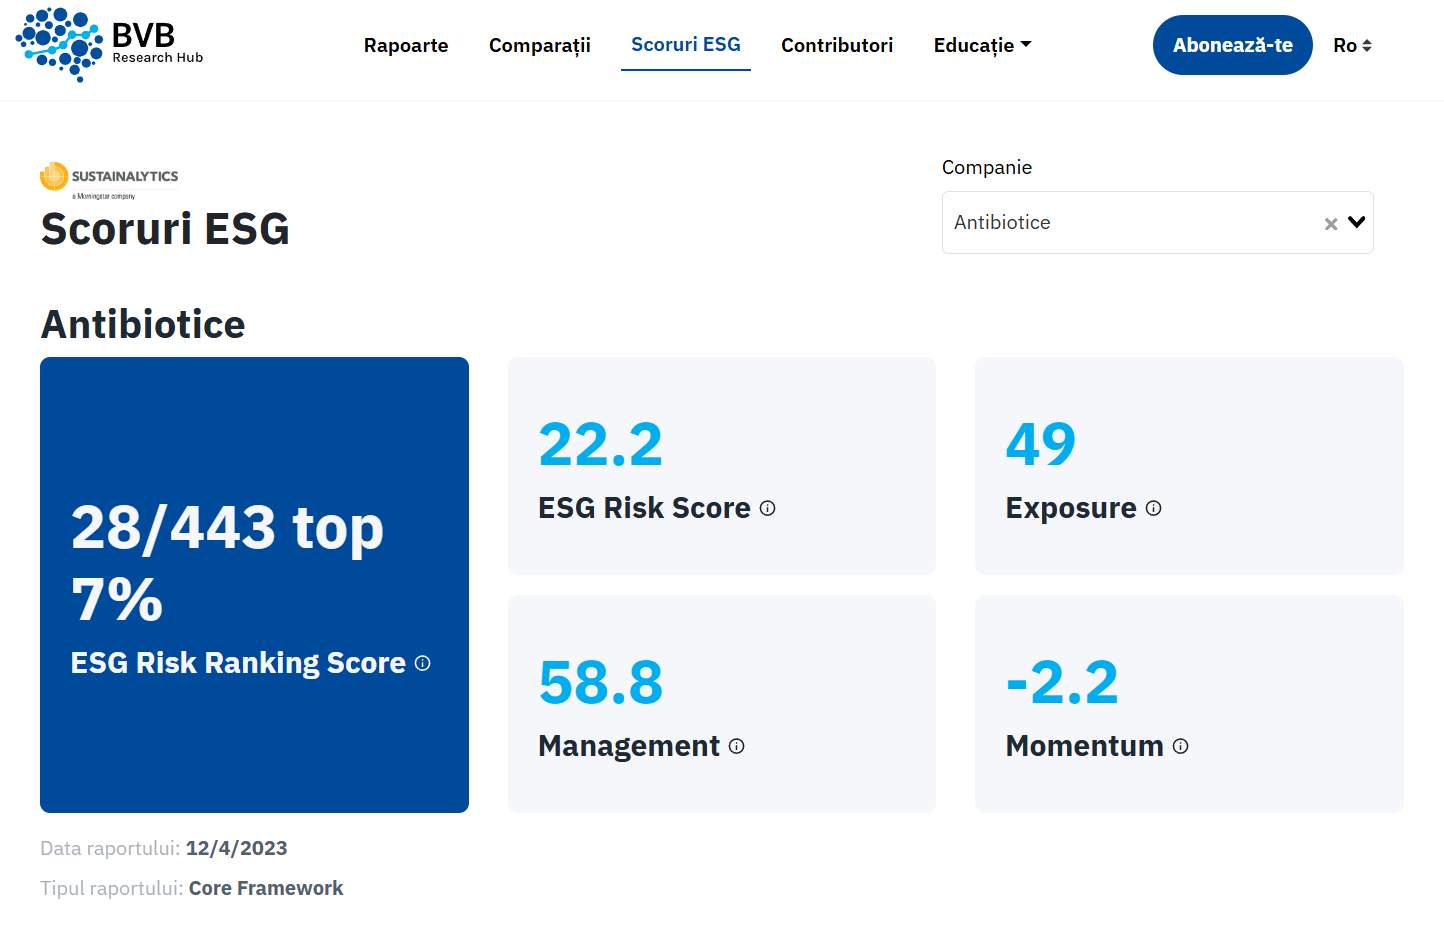Image resolution: width=1444 pixels, height=926 pixels.
Task: Click the 58.8 Management value
Action: click(x=601, y=683)
